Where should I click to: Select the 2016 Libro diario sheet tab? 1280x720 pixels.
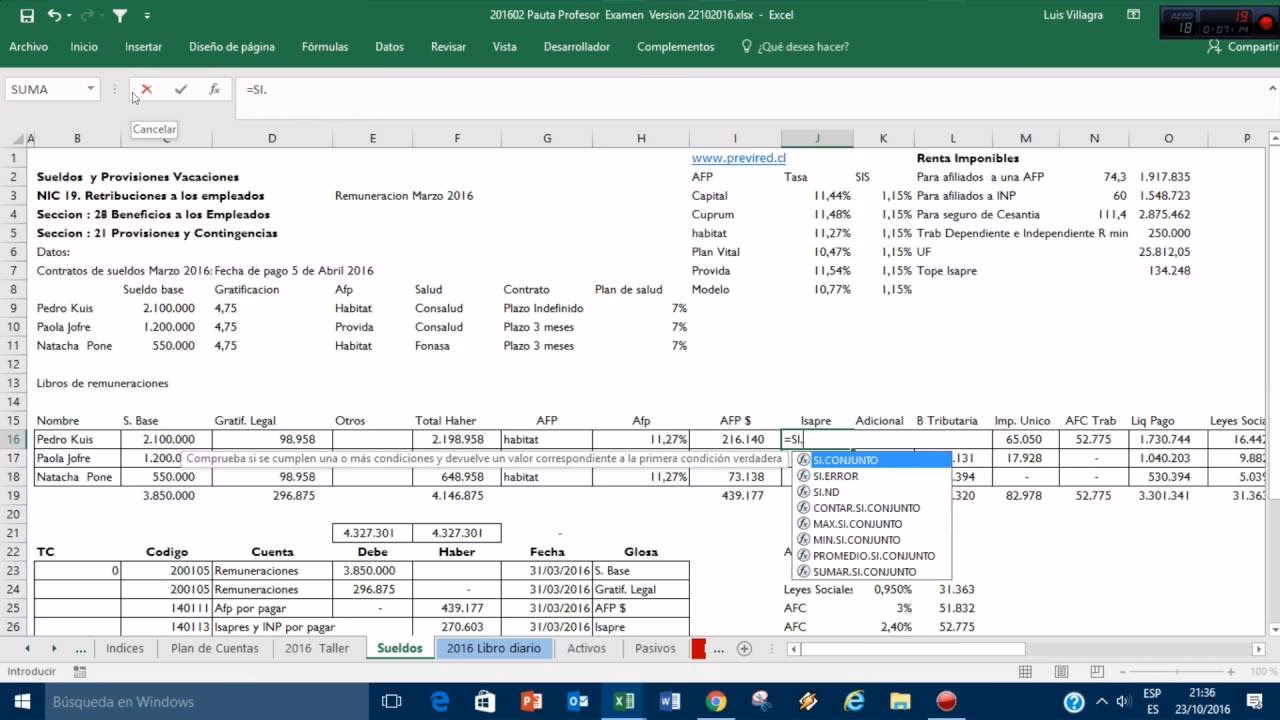coord(493,648)
